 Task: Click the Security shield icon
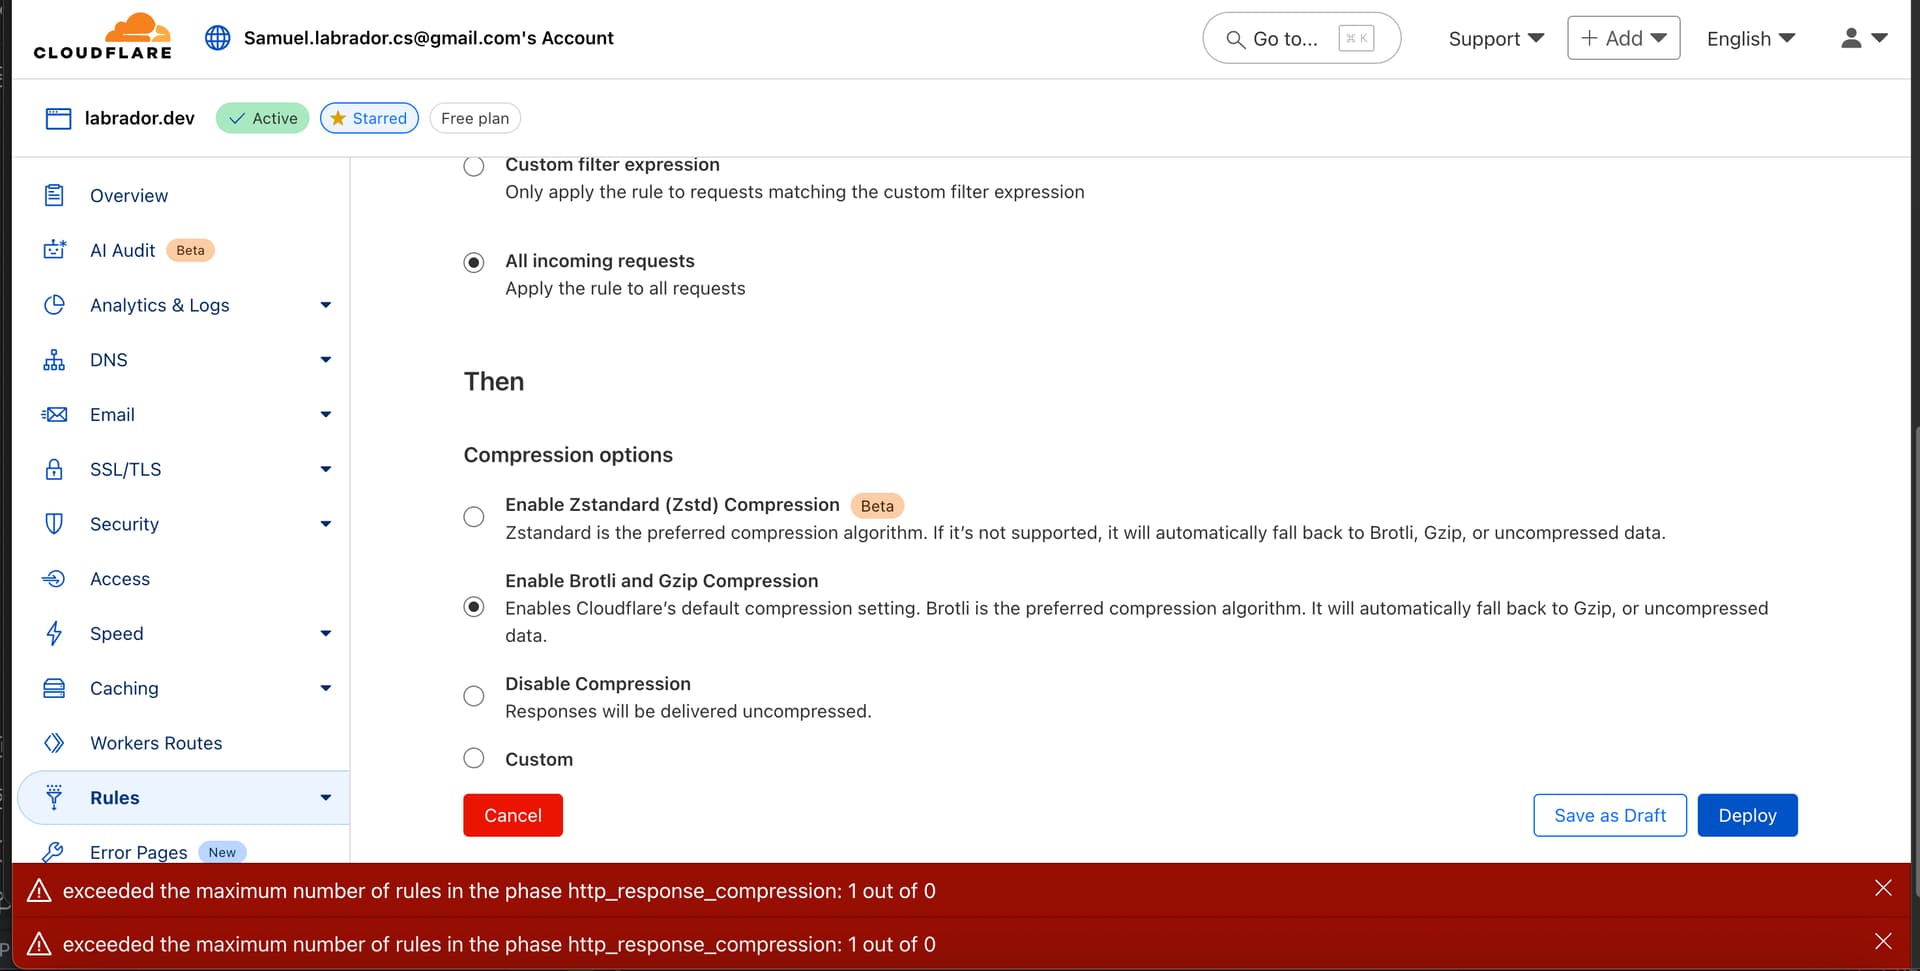click(x=54, y=524)
